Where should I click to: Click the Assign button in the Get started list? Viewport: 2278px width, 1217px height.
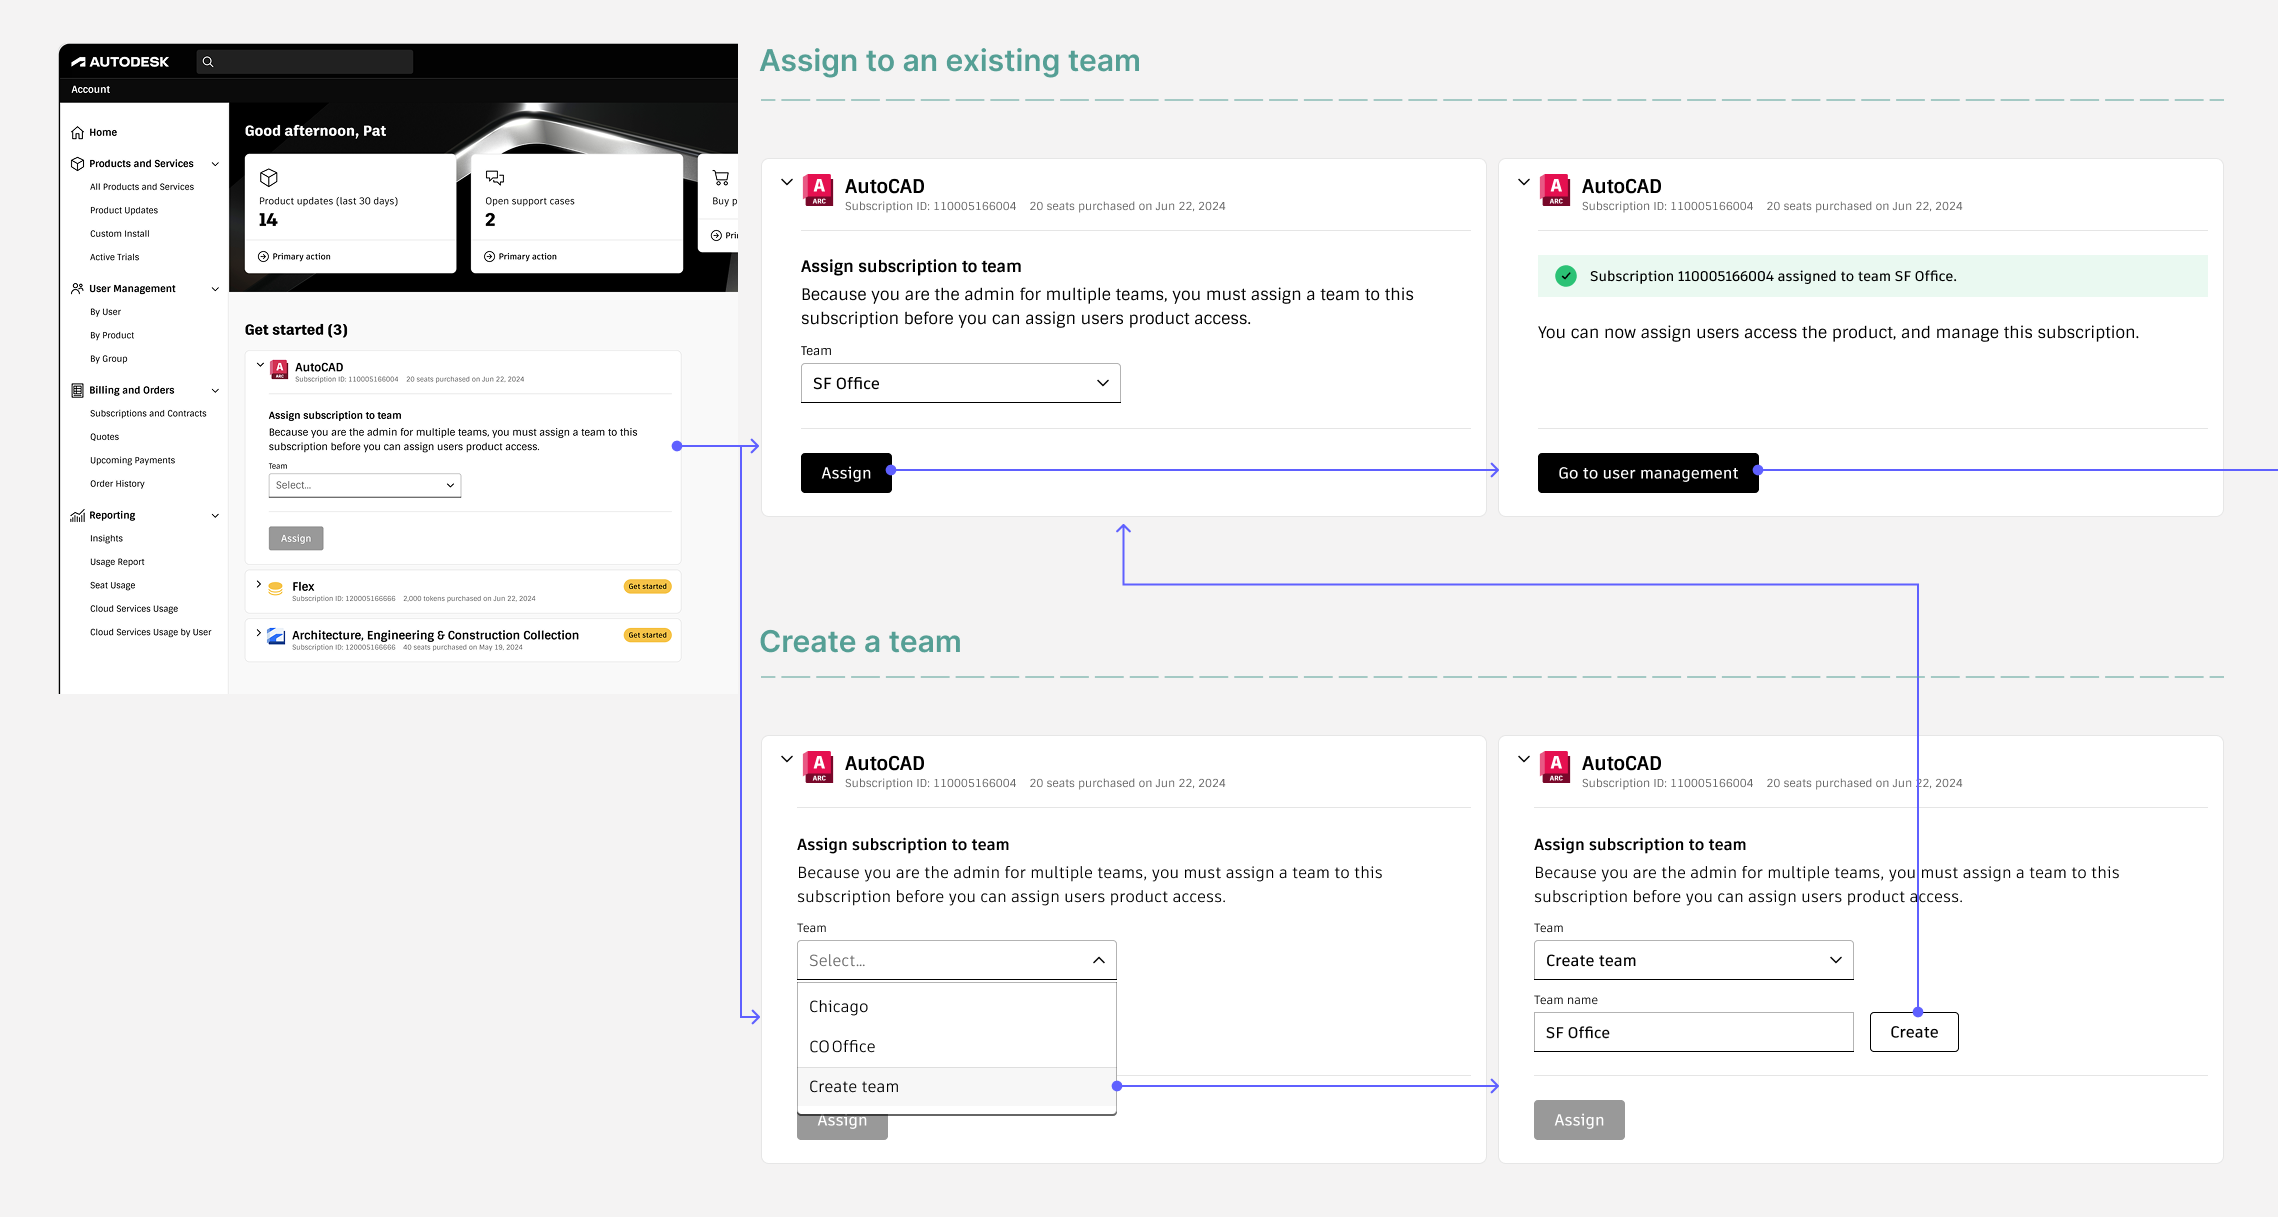point(296,539)
